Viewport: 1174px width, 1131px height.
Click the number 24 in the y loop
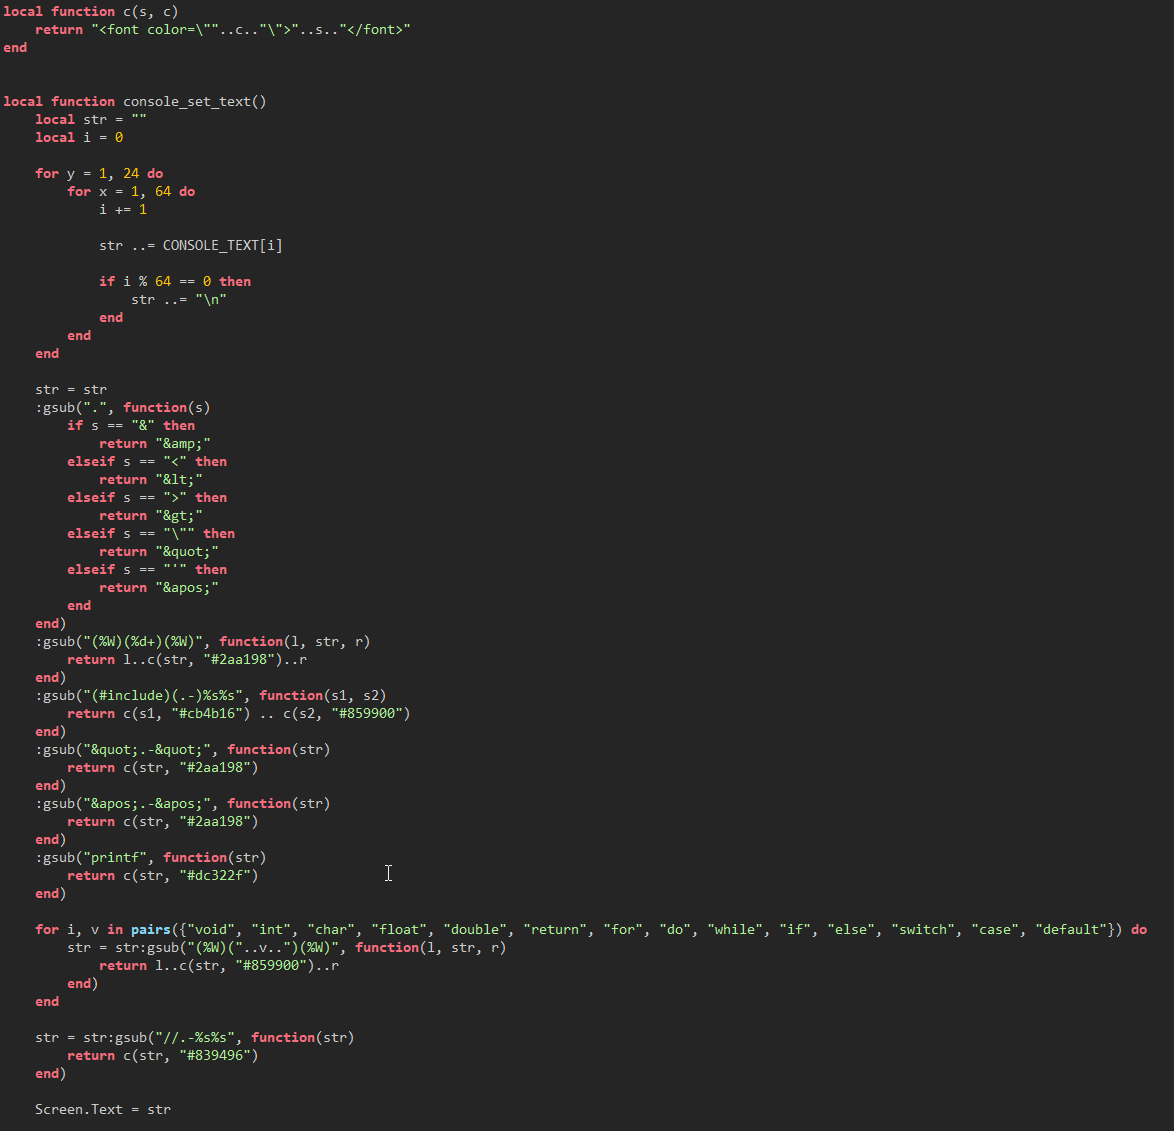130,173
